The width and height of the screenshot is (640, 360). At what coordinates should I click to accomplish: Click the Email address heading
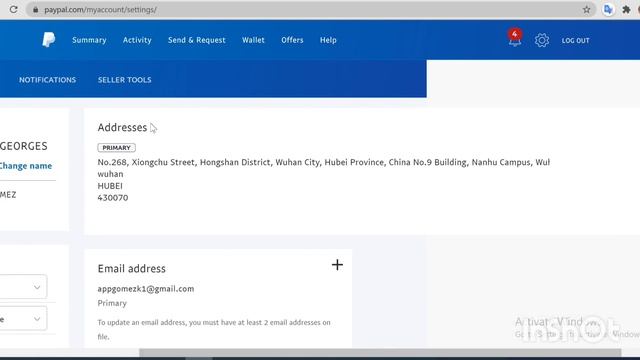pos(131,269)
